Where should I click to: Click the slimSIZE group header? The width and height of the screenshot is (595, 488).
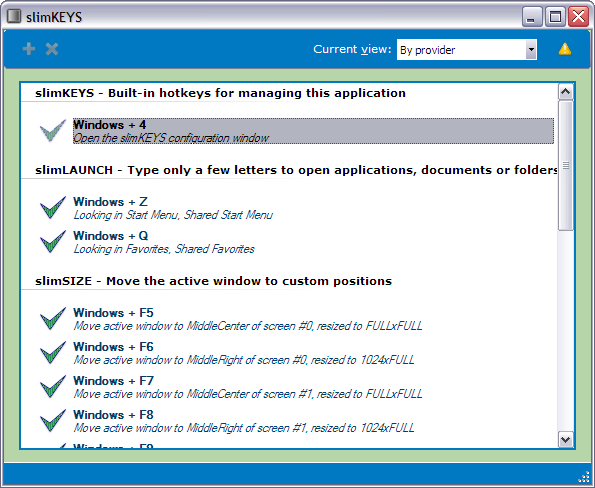coord(213,281)
